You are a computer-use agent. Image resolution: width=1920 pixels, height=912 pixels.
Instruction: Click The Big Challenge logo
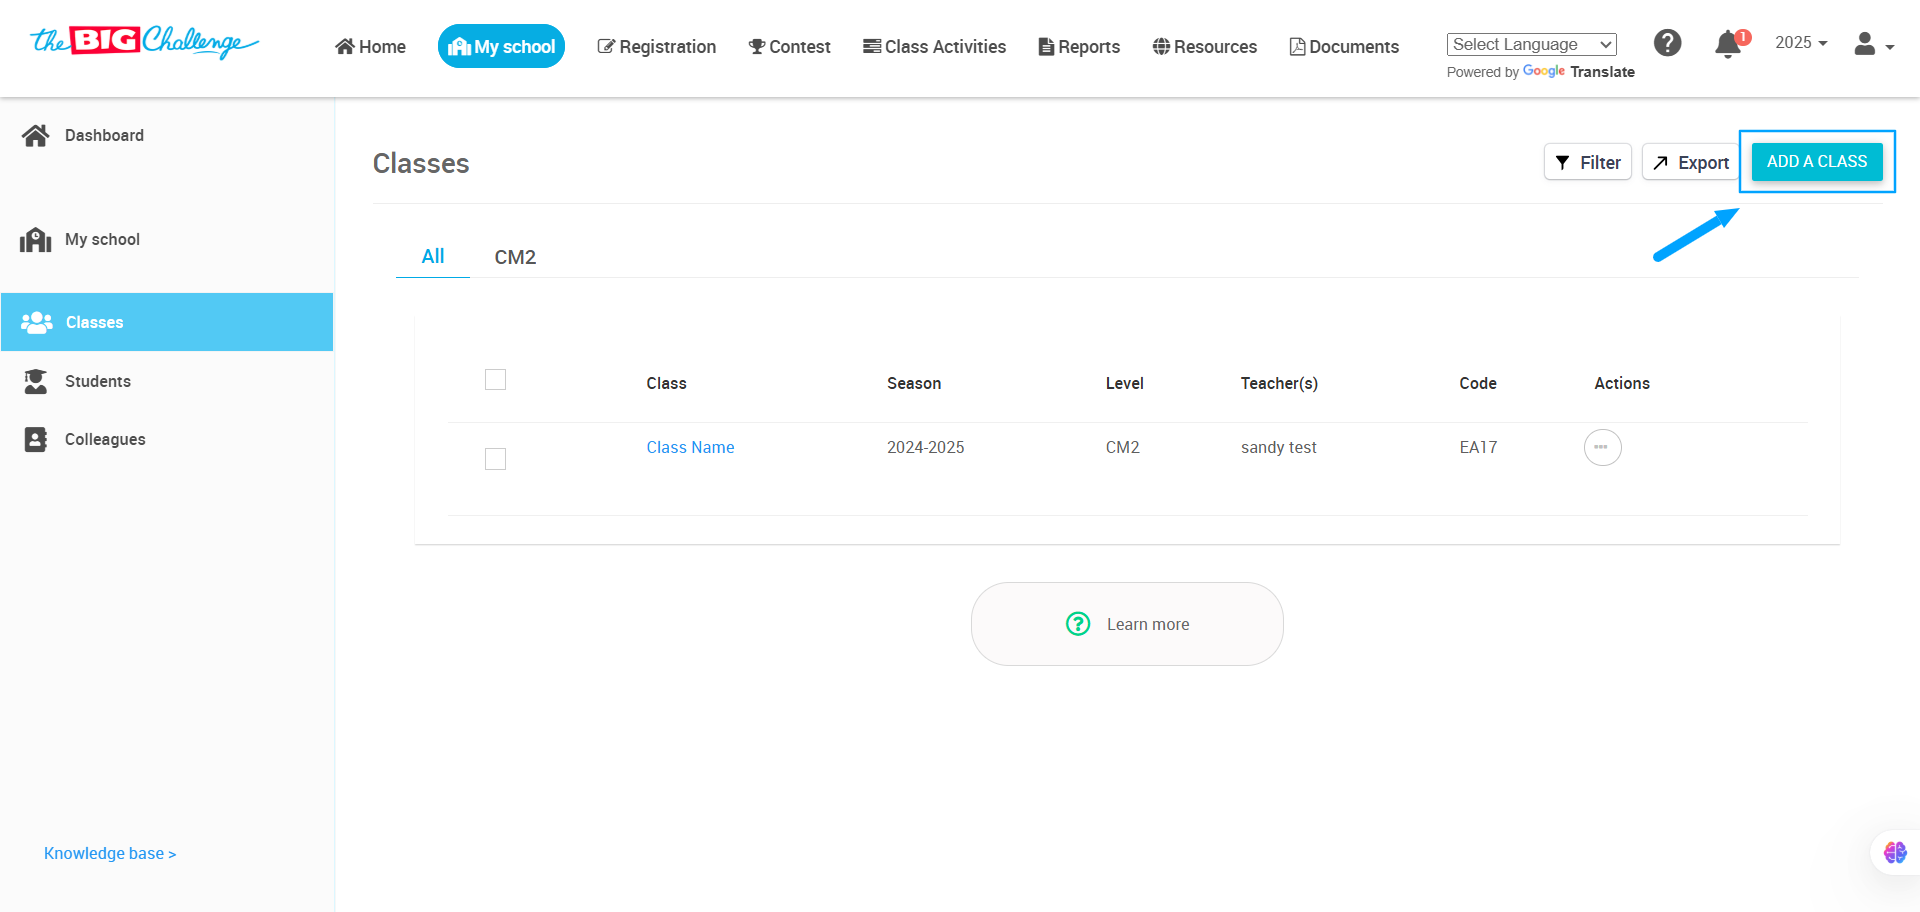145,42
